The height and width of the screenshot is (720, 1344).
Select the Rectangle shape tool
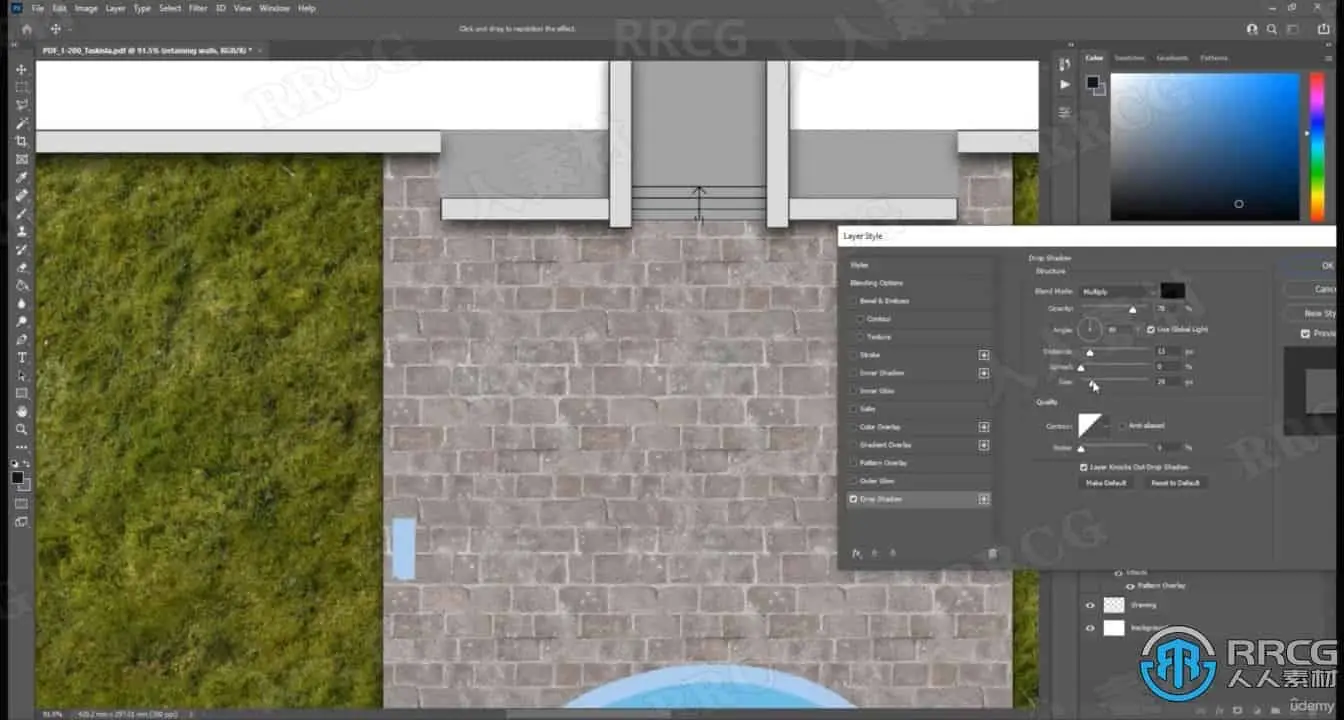(x=22, y=393)
